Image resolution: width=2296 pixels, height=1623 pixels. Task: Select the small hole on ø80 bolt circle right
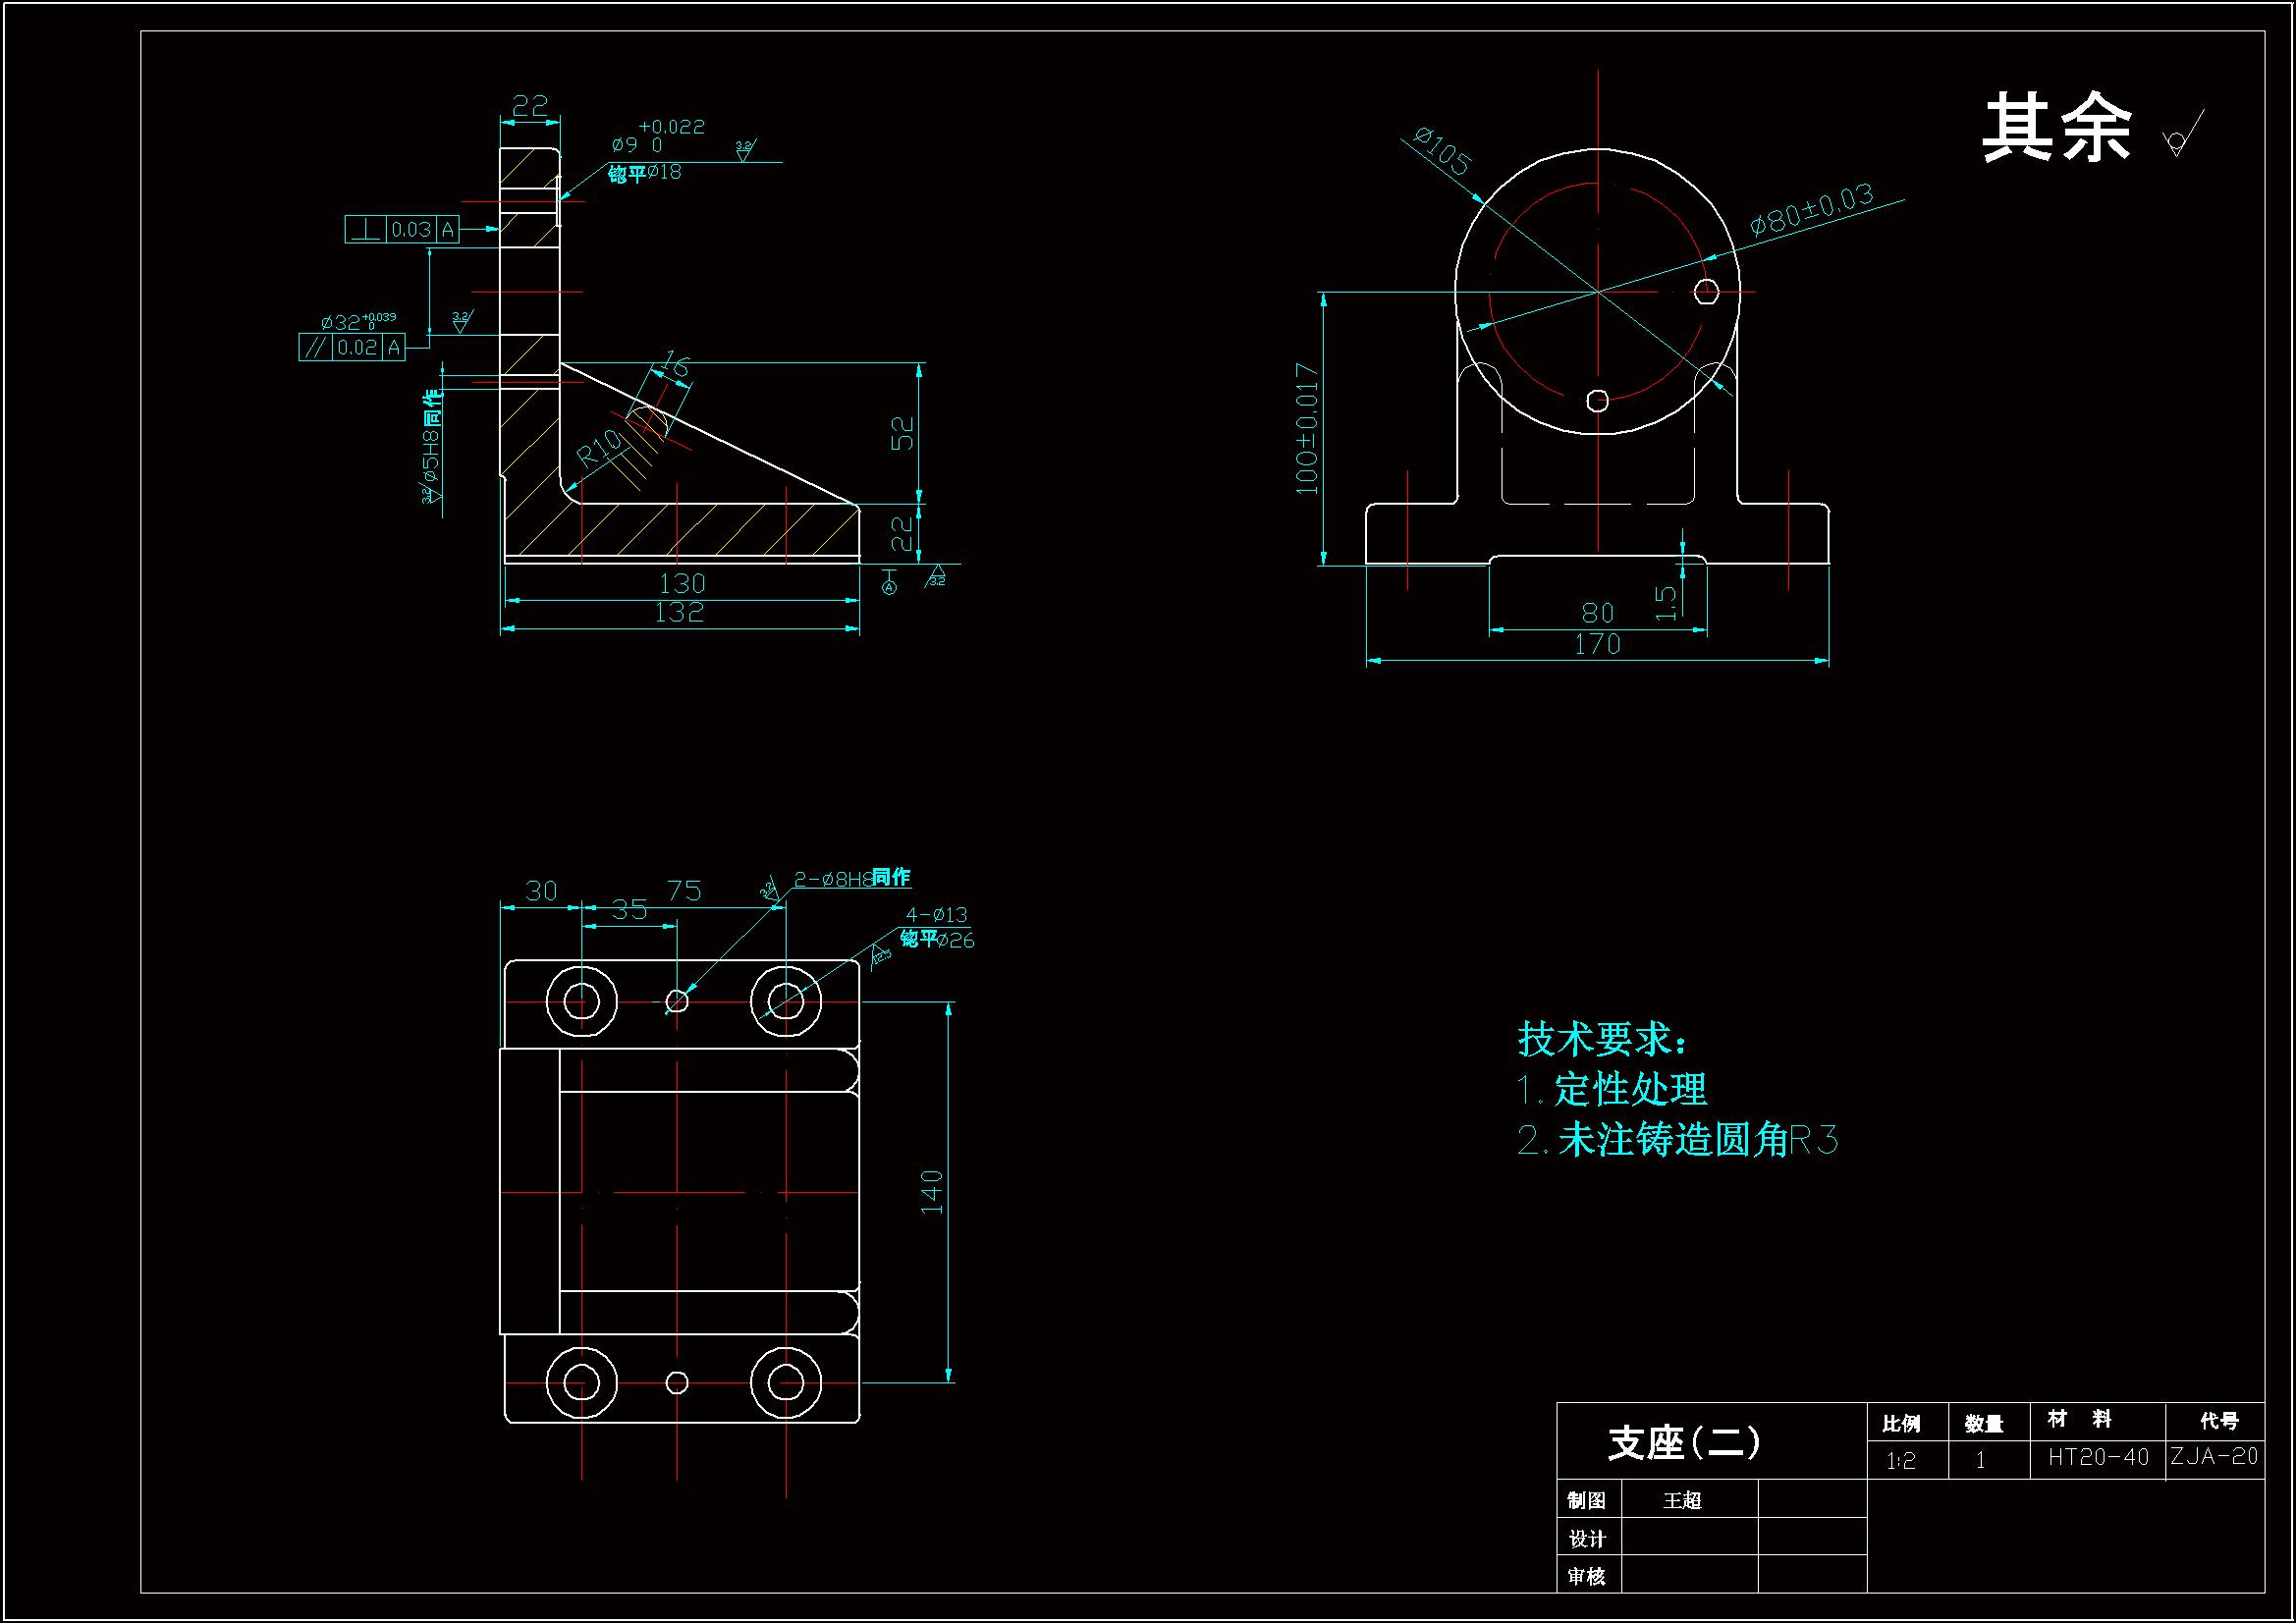tap(1707, 291)
